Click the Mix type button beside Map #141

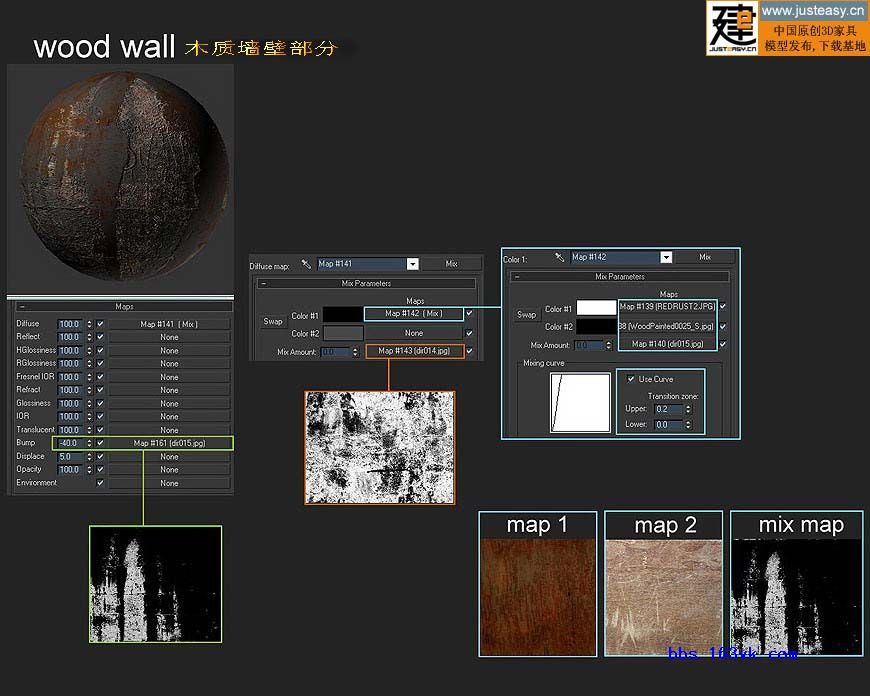pos(452,264)
